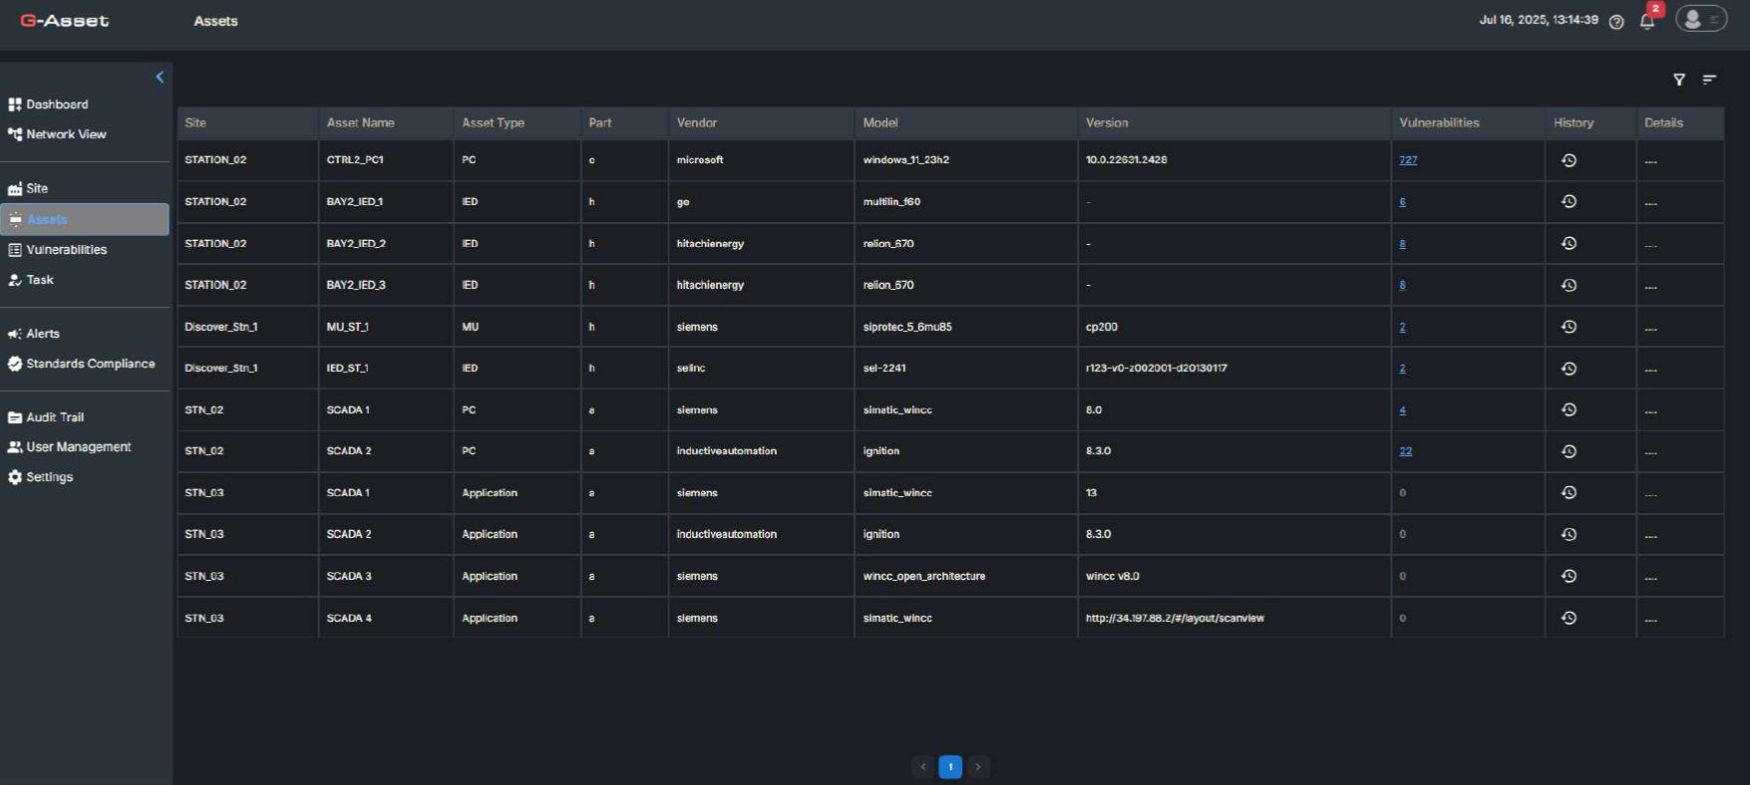Open the help question mark icon
The image size is (1750, 785).
[1616, 22]
